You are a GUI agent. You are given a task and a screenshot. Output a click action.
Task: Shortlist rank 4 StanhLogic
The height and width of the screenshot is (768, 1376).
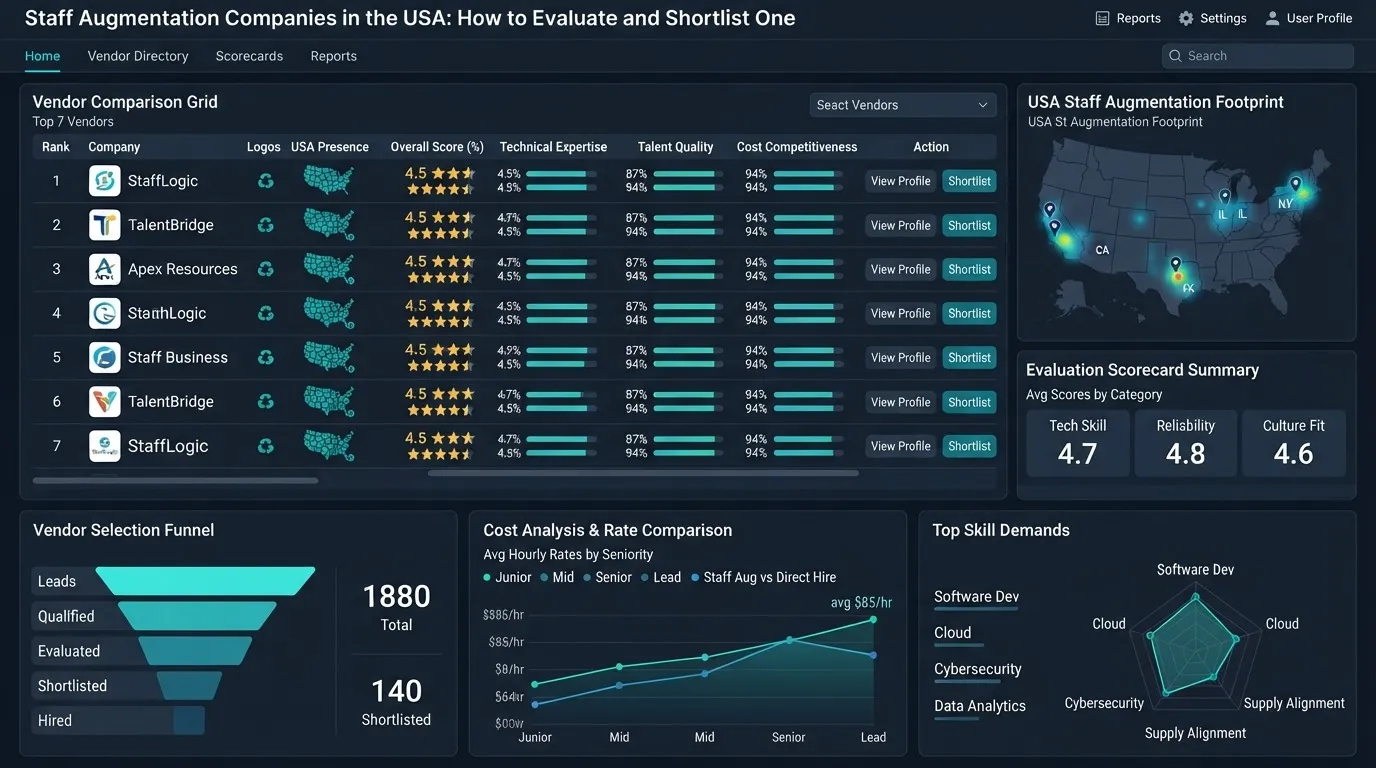pyautogui.click(x=969, y=313)
